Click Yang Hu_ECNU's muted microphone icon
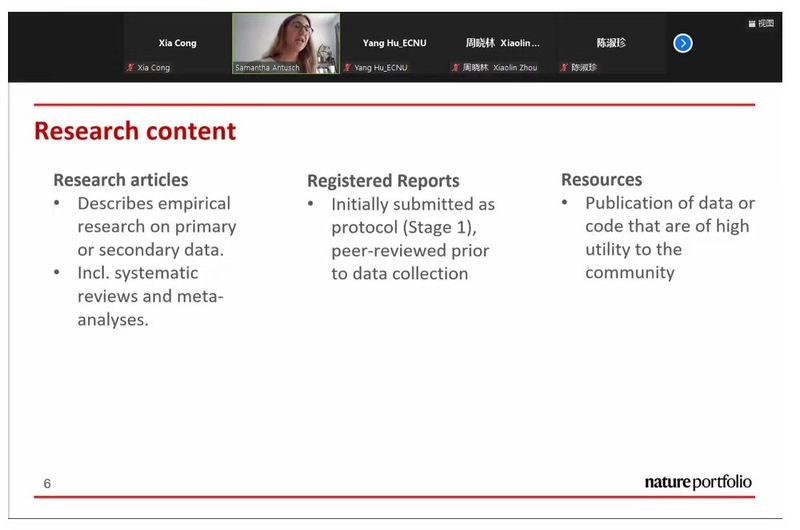 coord(348,68)
